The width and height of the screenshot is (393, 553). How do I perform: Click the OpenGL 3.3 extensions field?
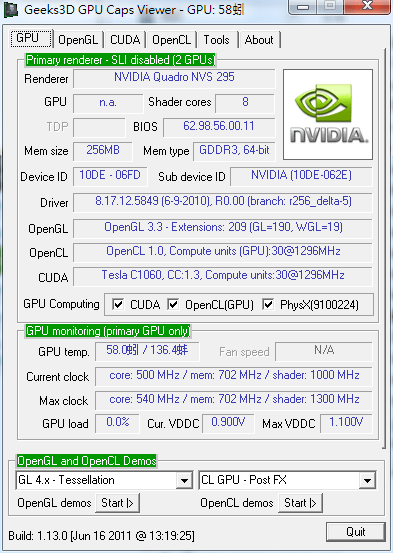tap(223, 228)
